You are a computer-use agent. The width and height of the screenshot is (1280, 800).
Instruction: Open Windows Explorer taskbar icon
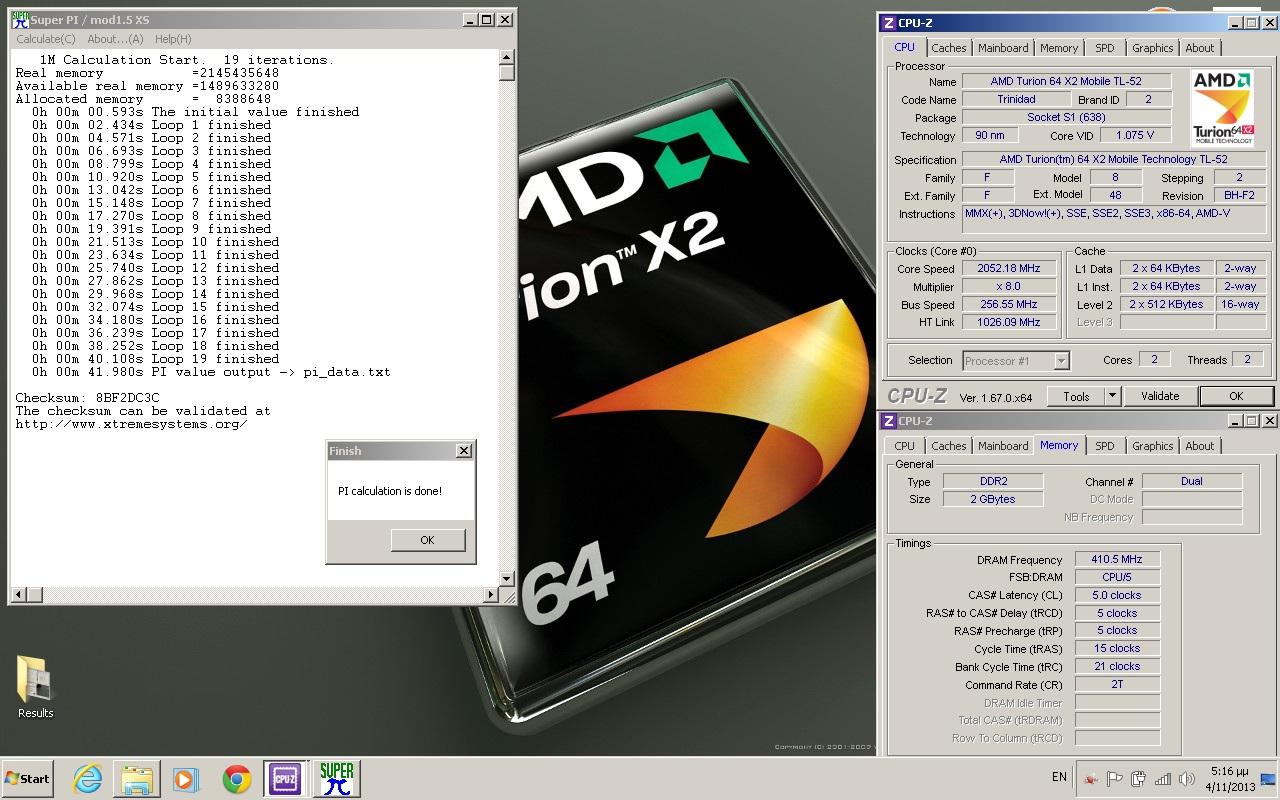(x=137, y=778)
